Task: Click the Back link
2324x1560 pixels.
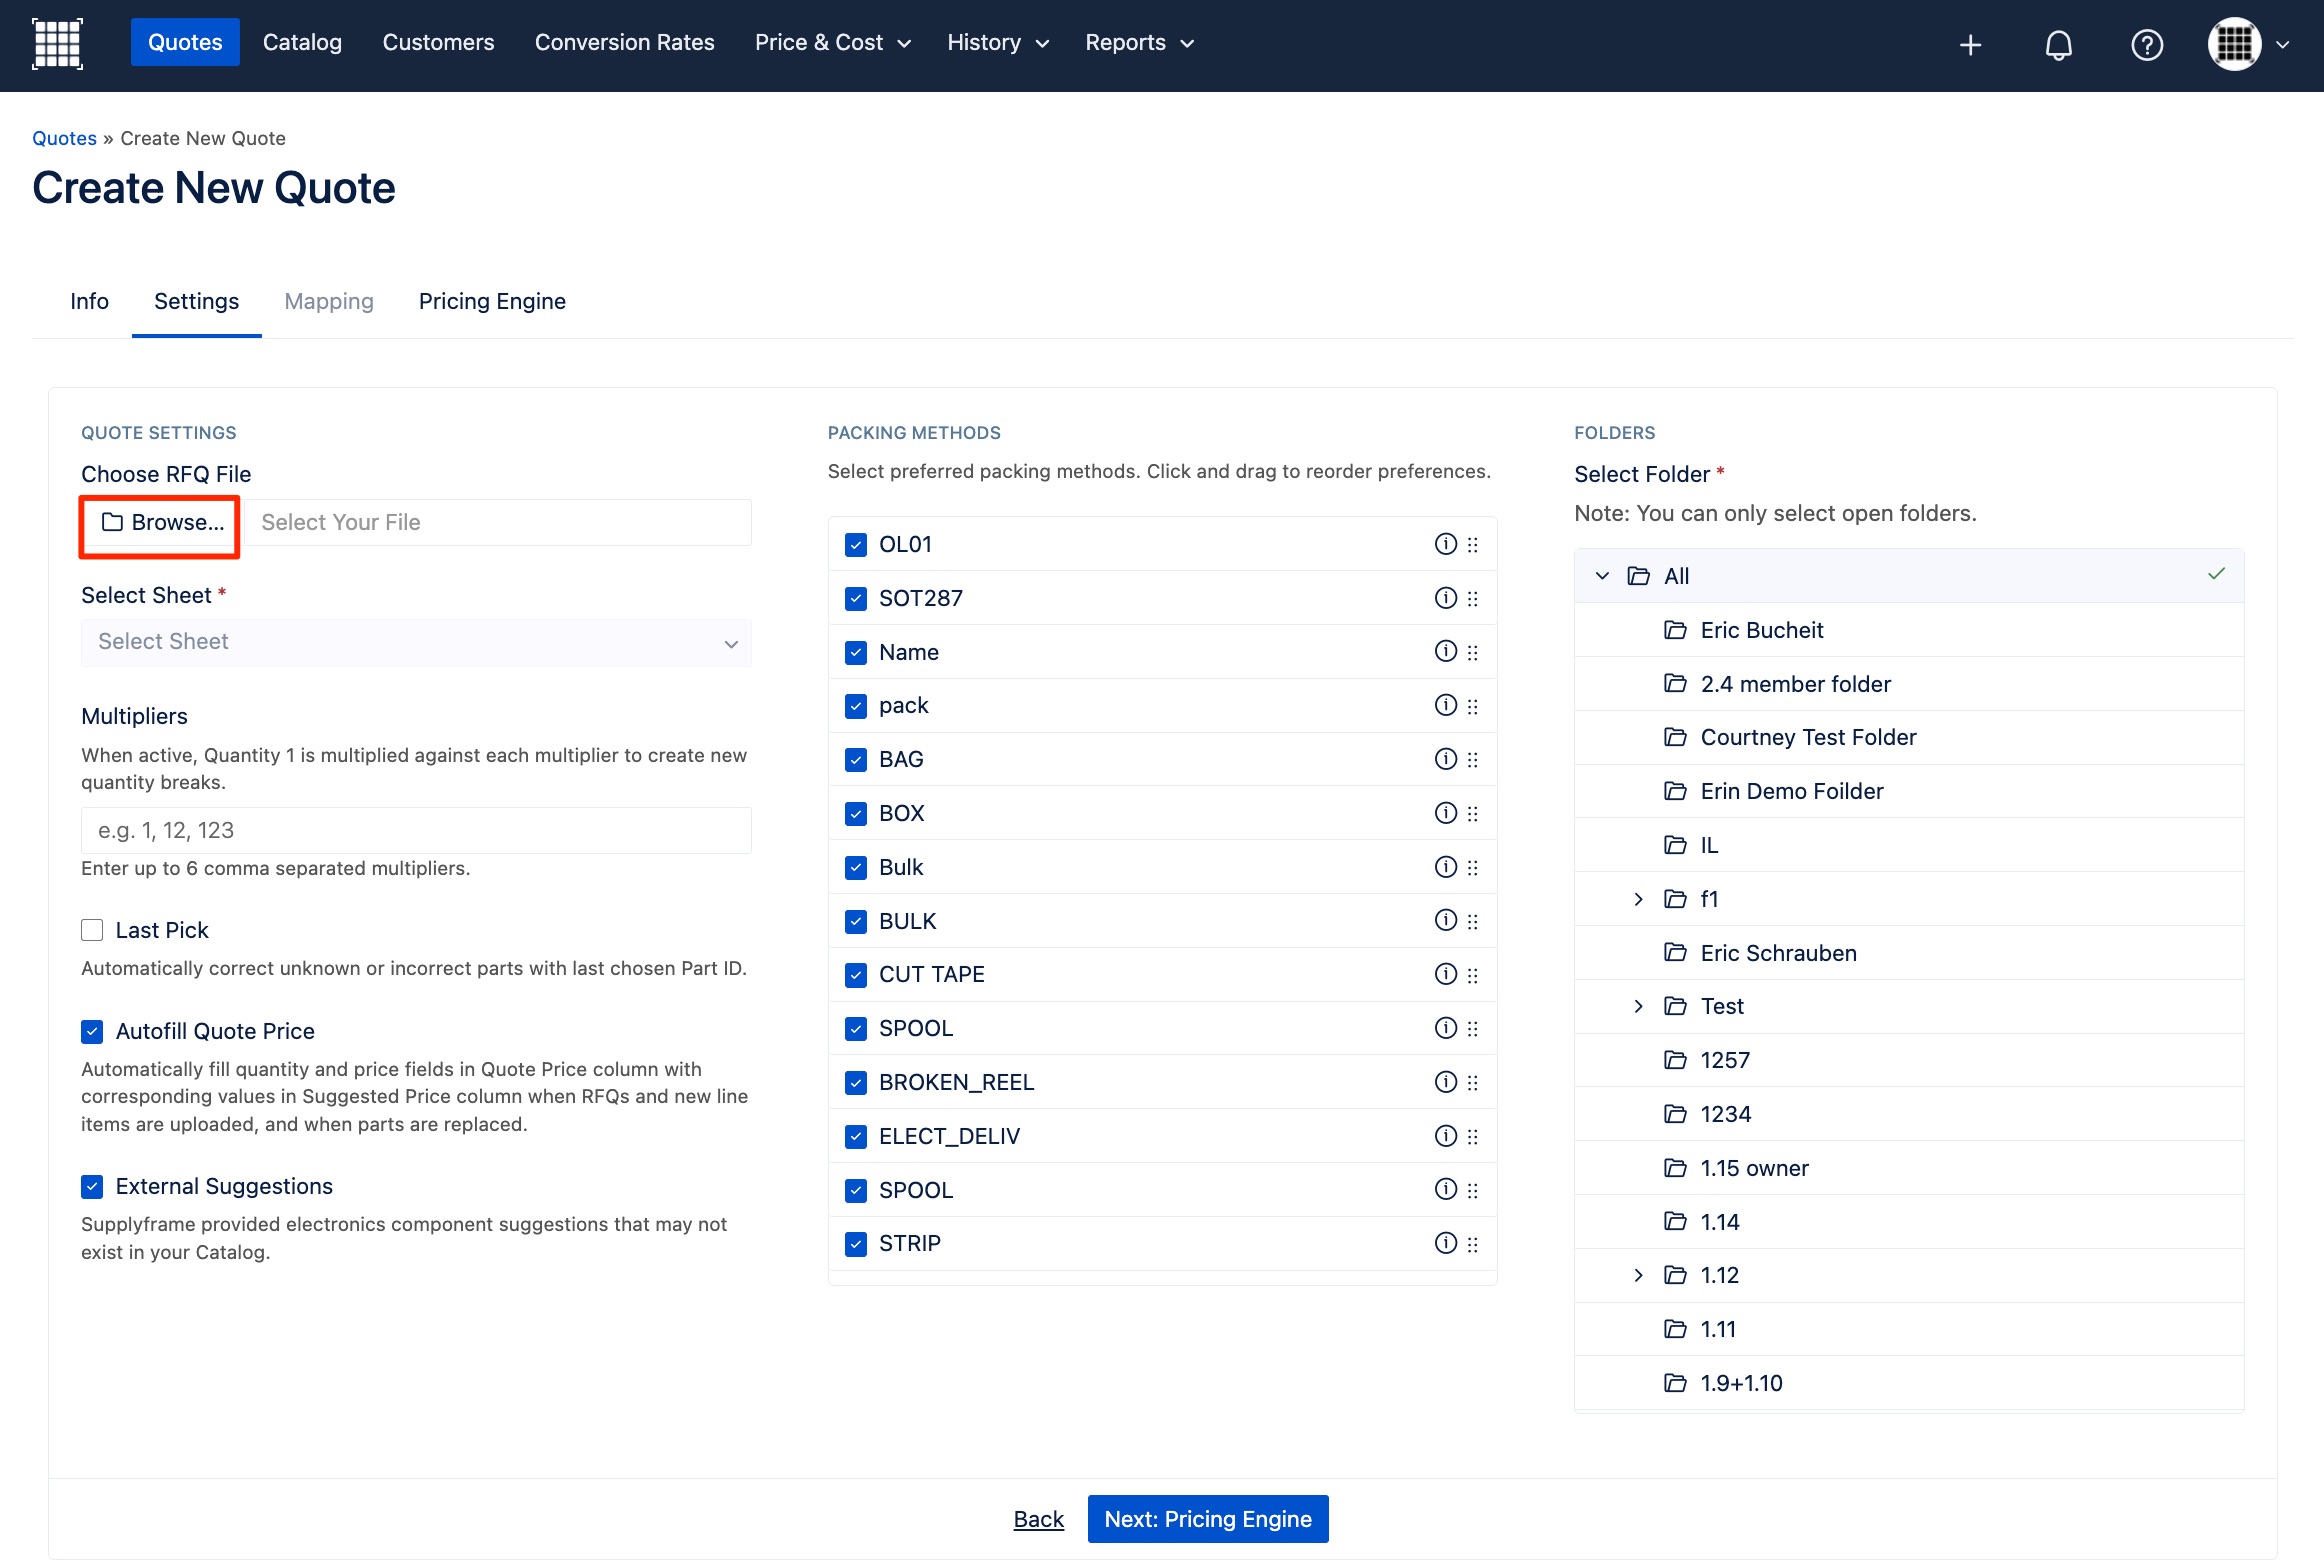Action: [1038, 1519]
